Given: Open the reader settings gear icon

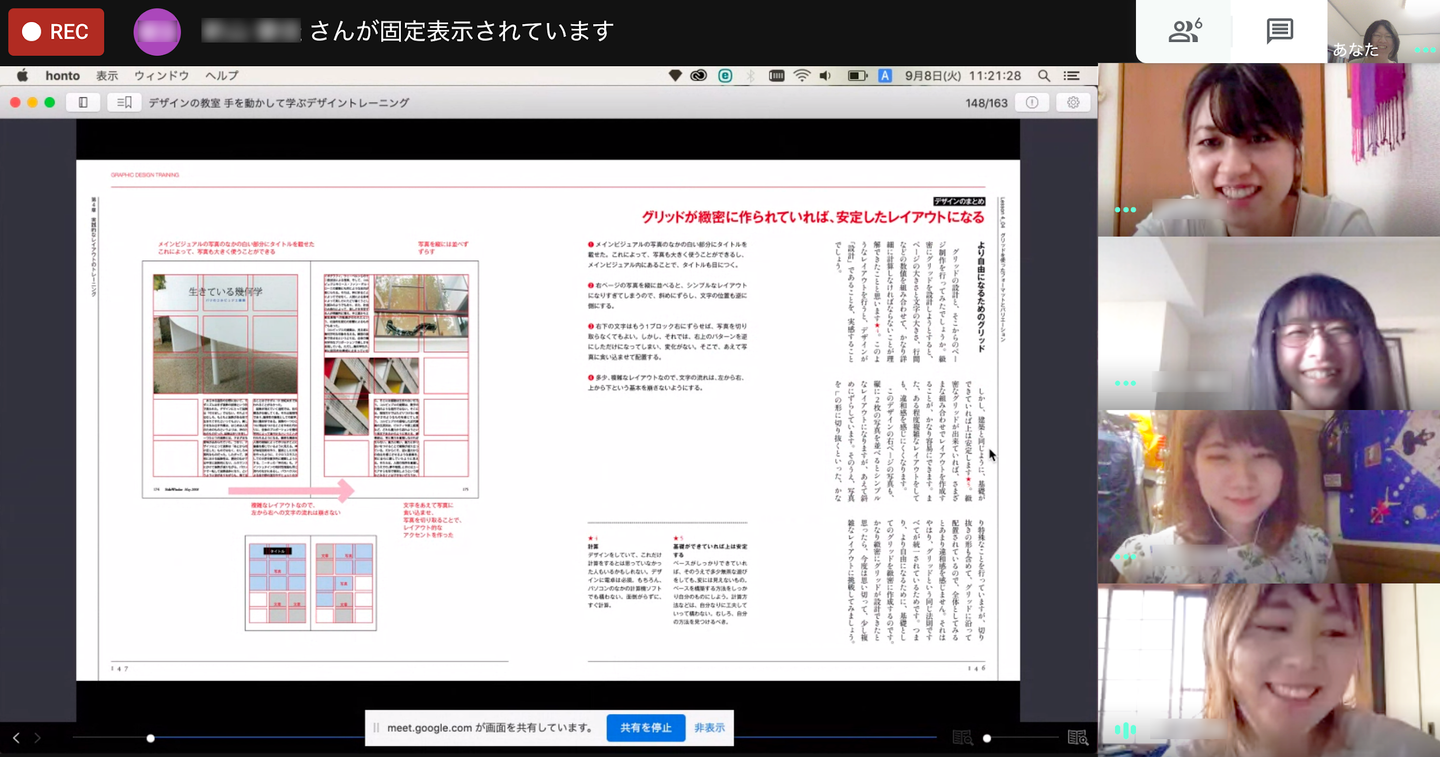Looking at the screenshot, I should pyautogui.click(x=1073, y=103).
